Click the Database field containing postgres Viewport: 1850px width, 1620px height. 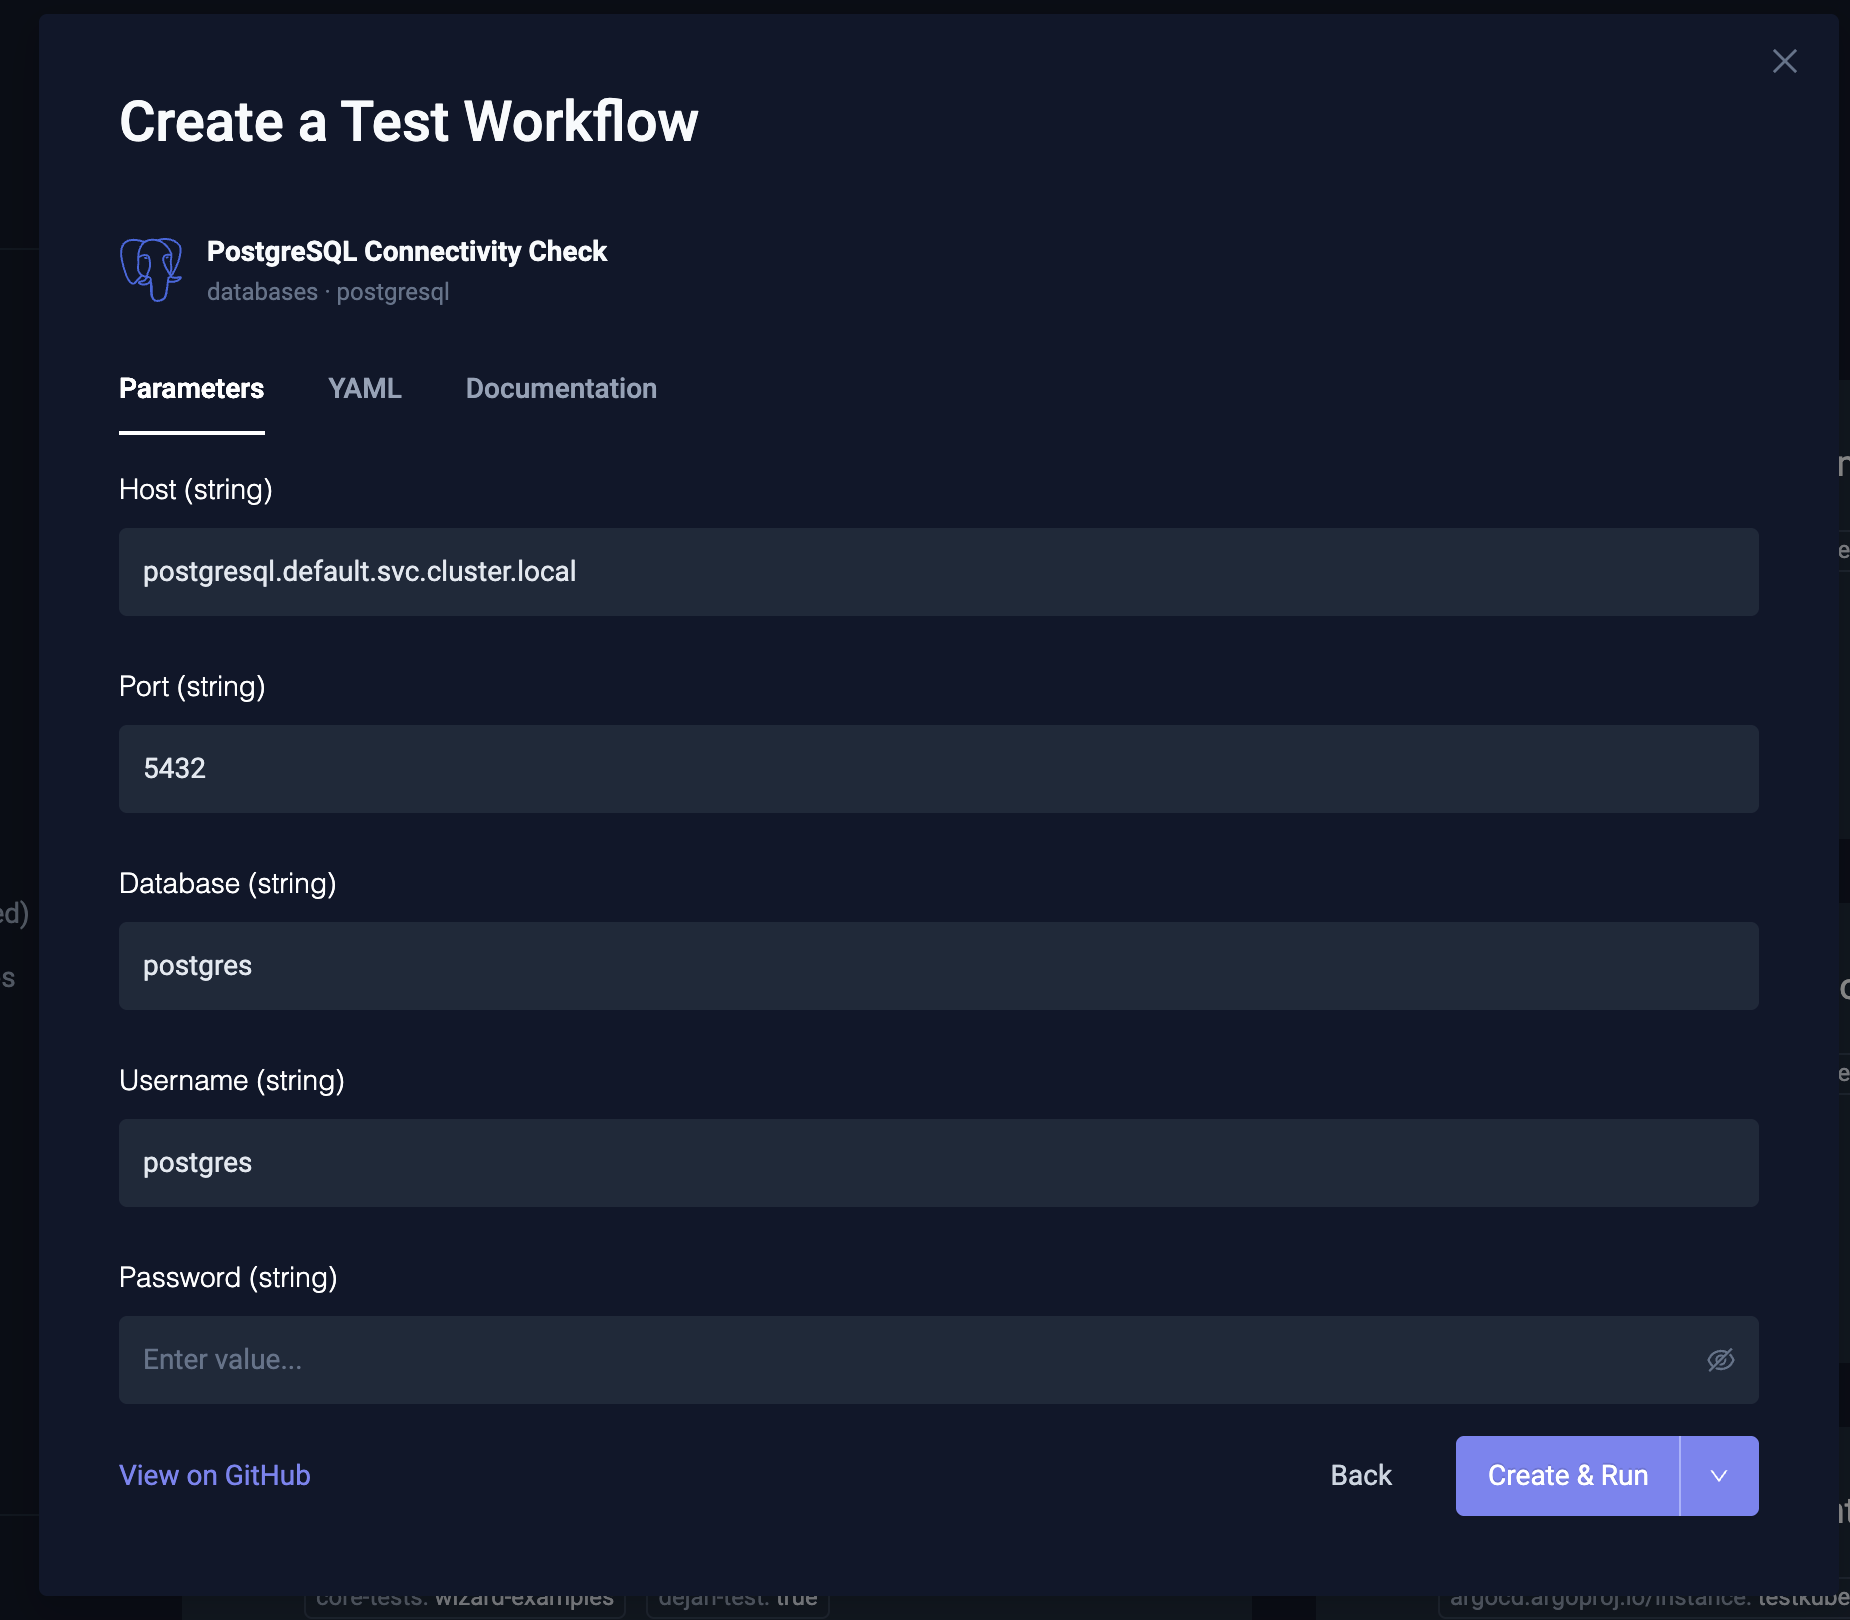pyautogui.click(x=938, y=966)
